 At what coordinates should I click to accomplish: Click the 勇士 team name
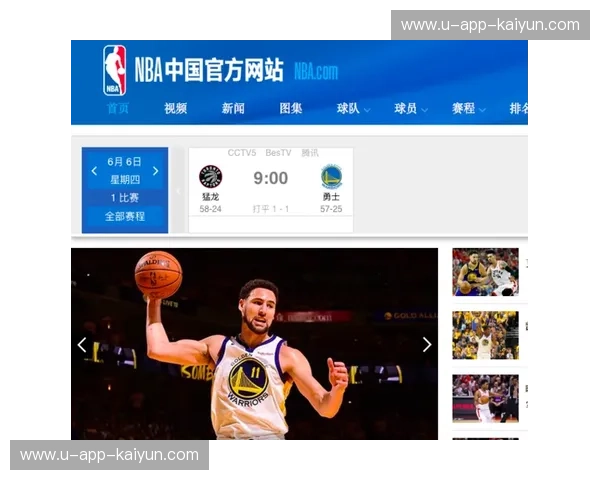331,197
